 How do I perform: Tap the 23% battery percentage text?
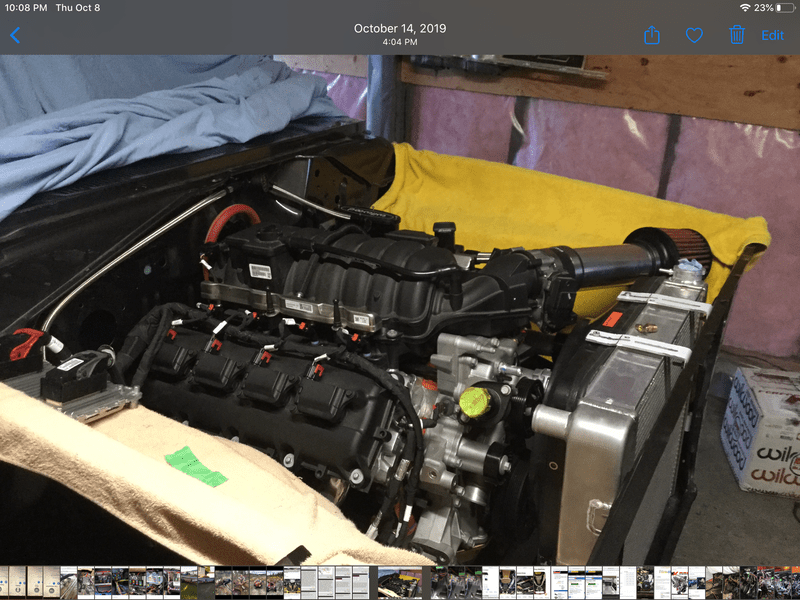(763, 8)
